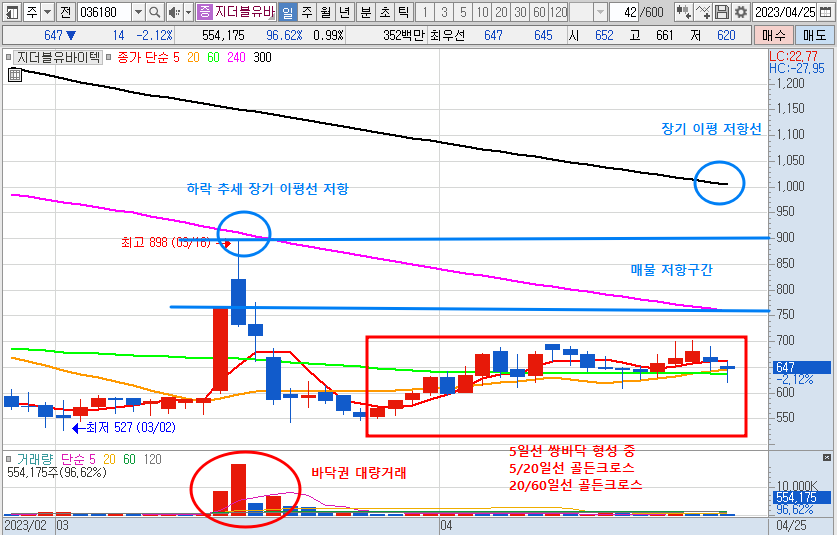Click the volume panel legend square marker
The image size is (837, 535).
point(9,459)
